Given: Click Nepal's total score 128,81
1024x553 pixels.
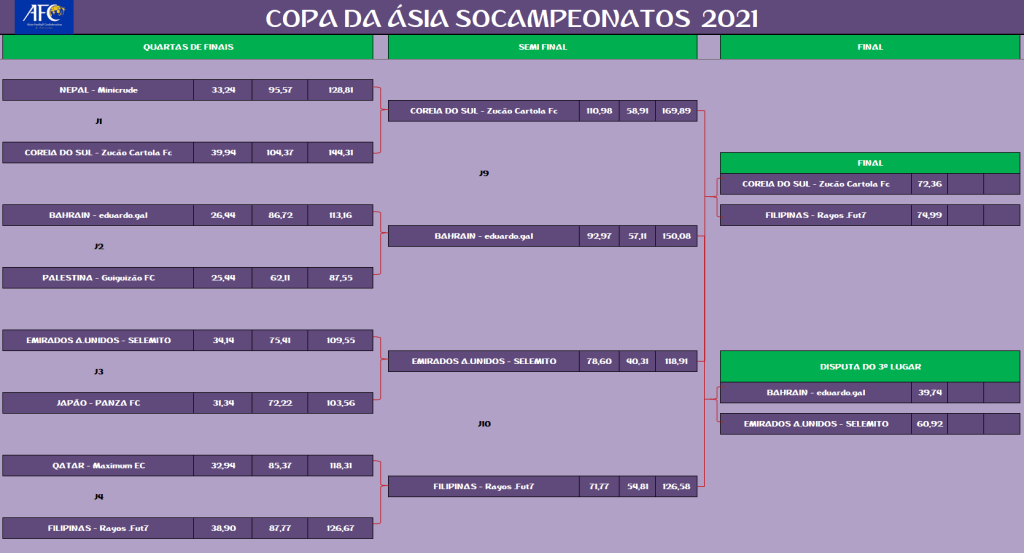Looking at the screenshot, I should click(340, 90).
